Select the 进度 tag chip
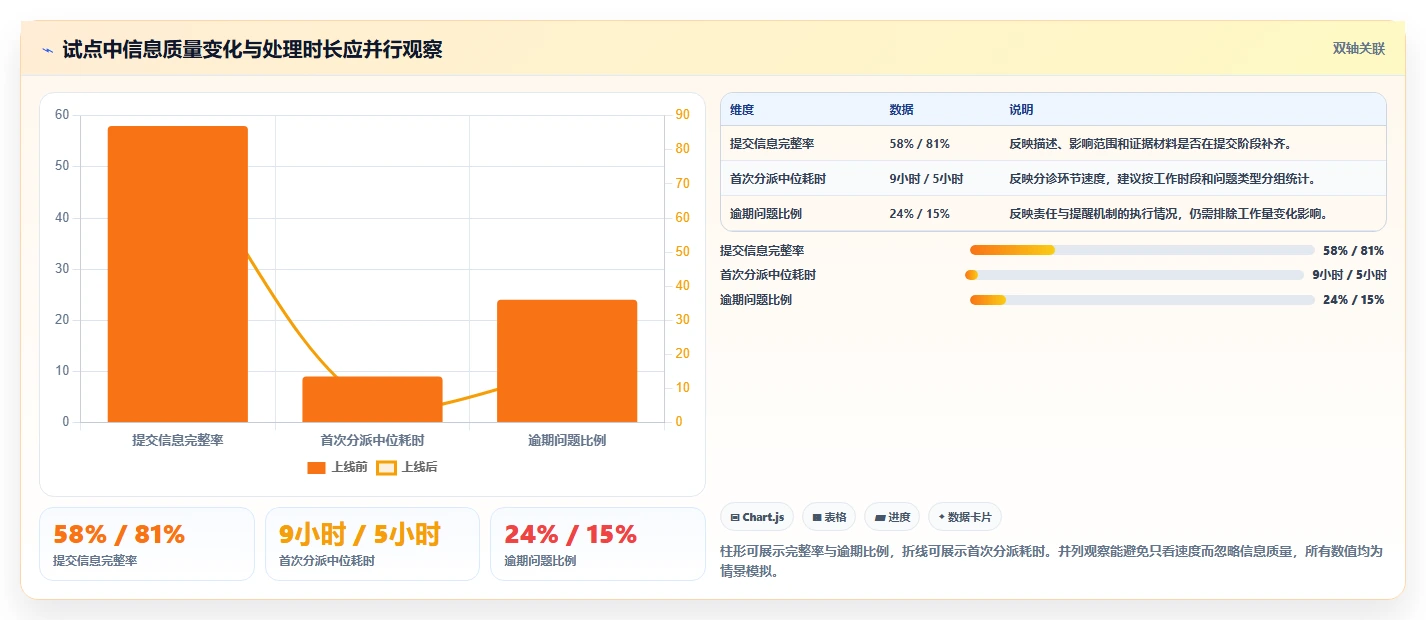 click(x=892, y=517)
